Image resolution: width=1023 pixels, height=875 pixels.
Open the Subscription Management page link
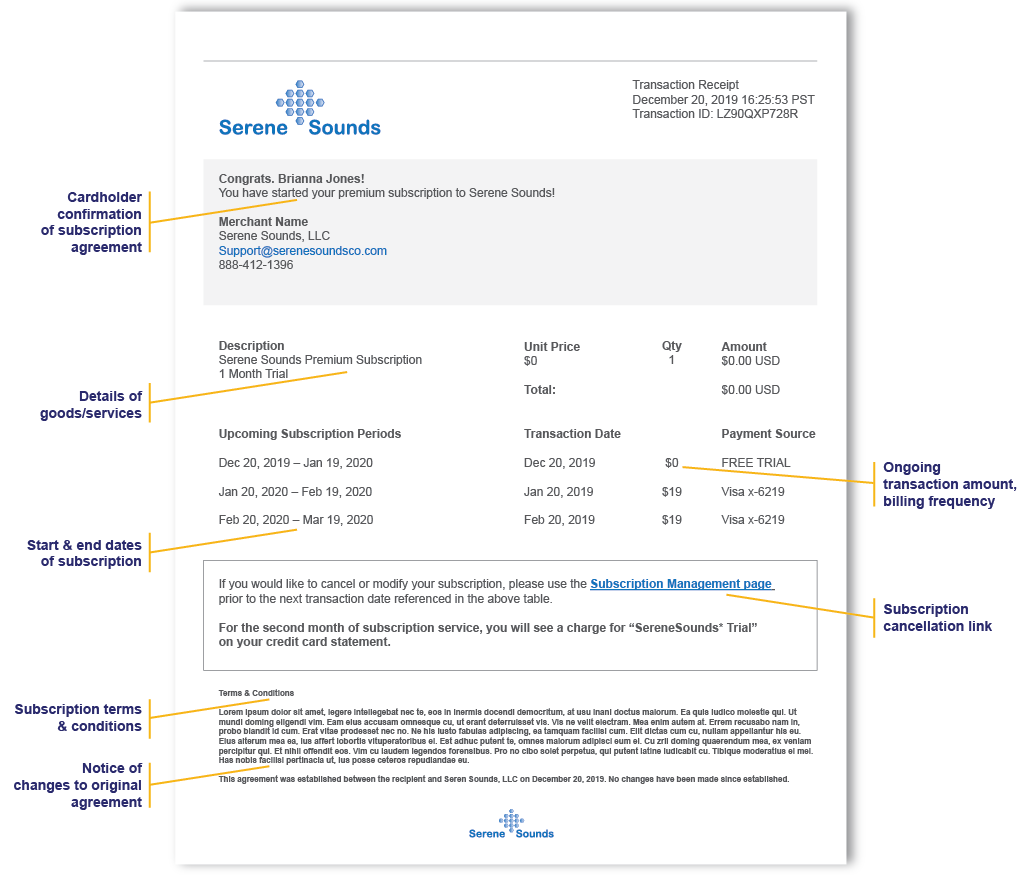681,584
